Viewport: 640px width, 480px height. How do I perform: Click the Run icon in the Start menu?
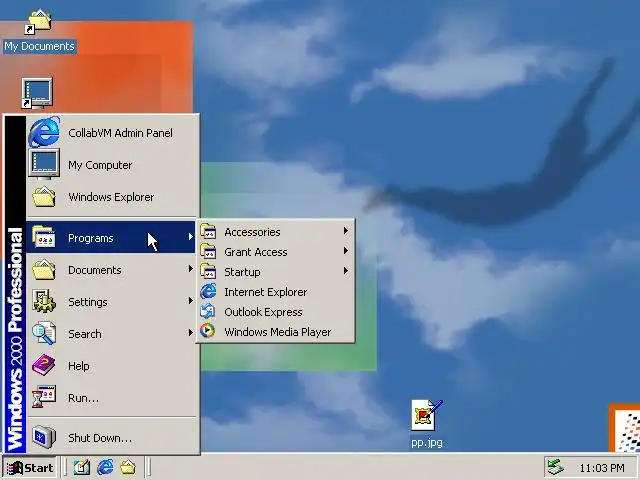[x=44, y=397]
